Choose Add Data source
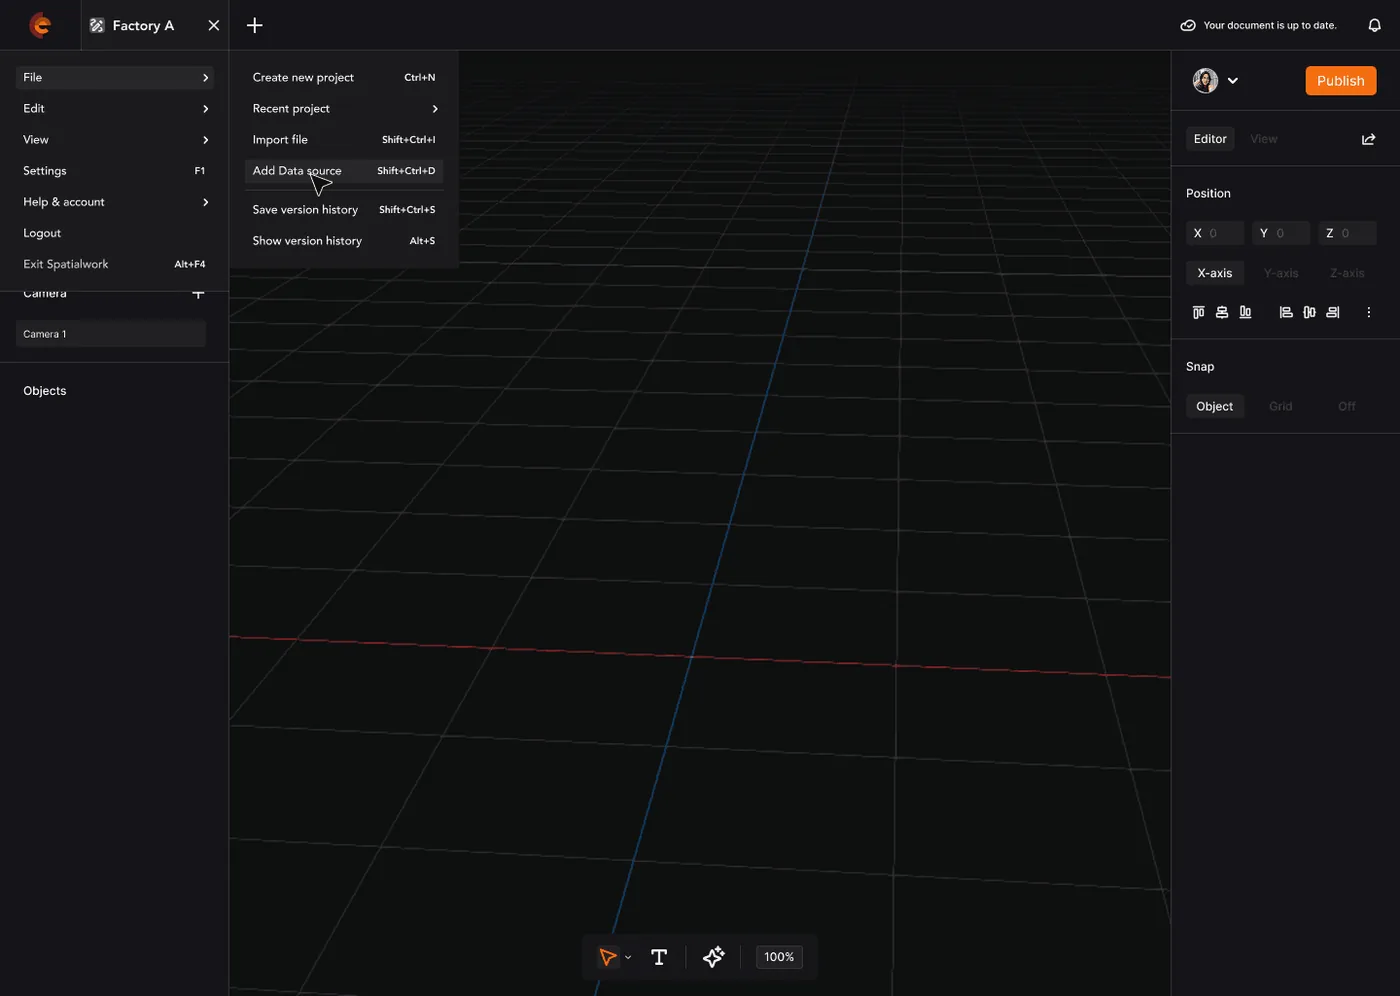Image resolution: width=1400 pixels, height=996 pixels. click(344, 171)
